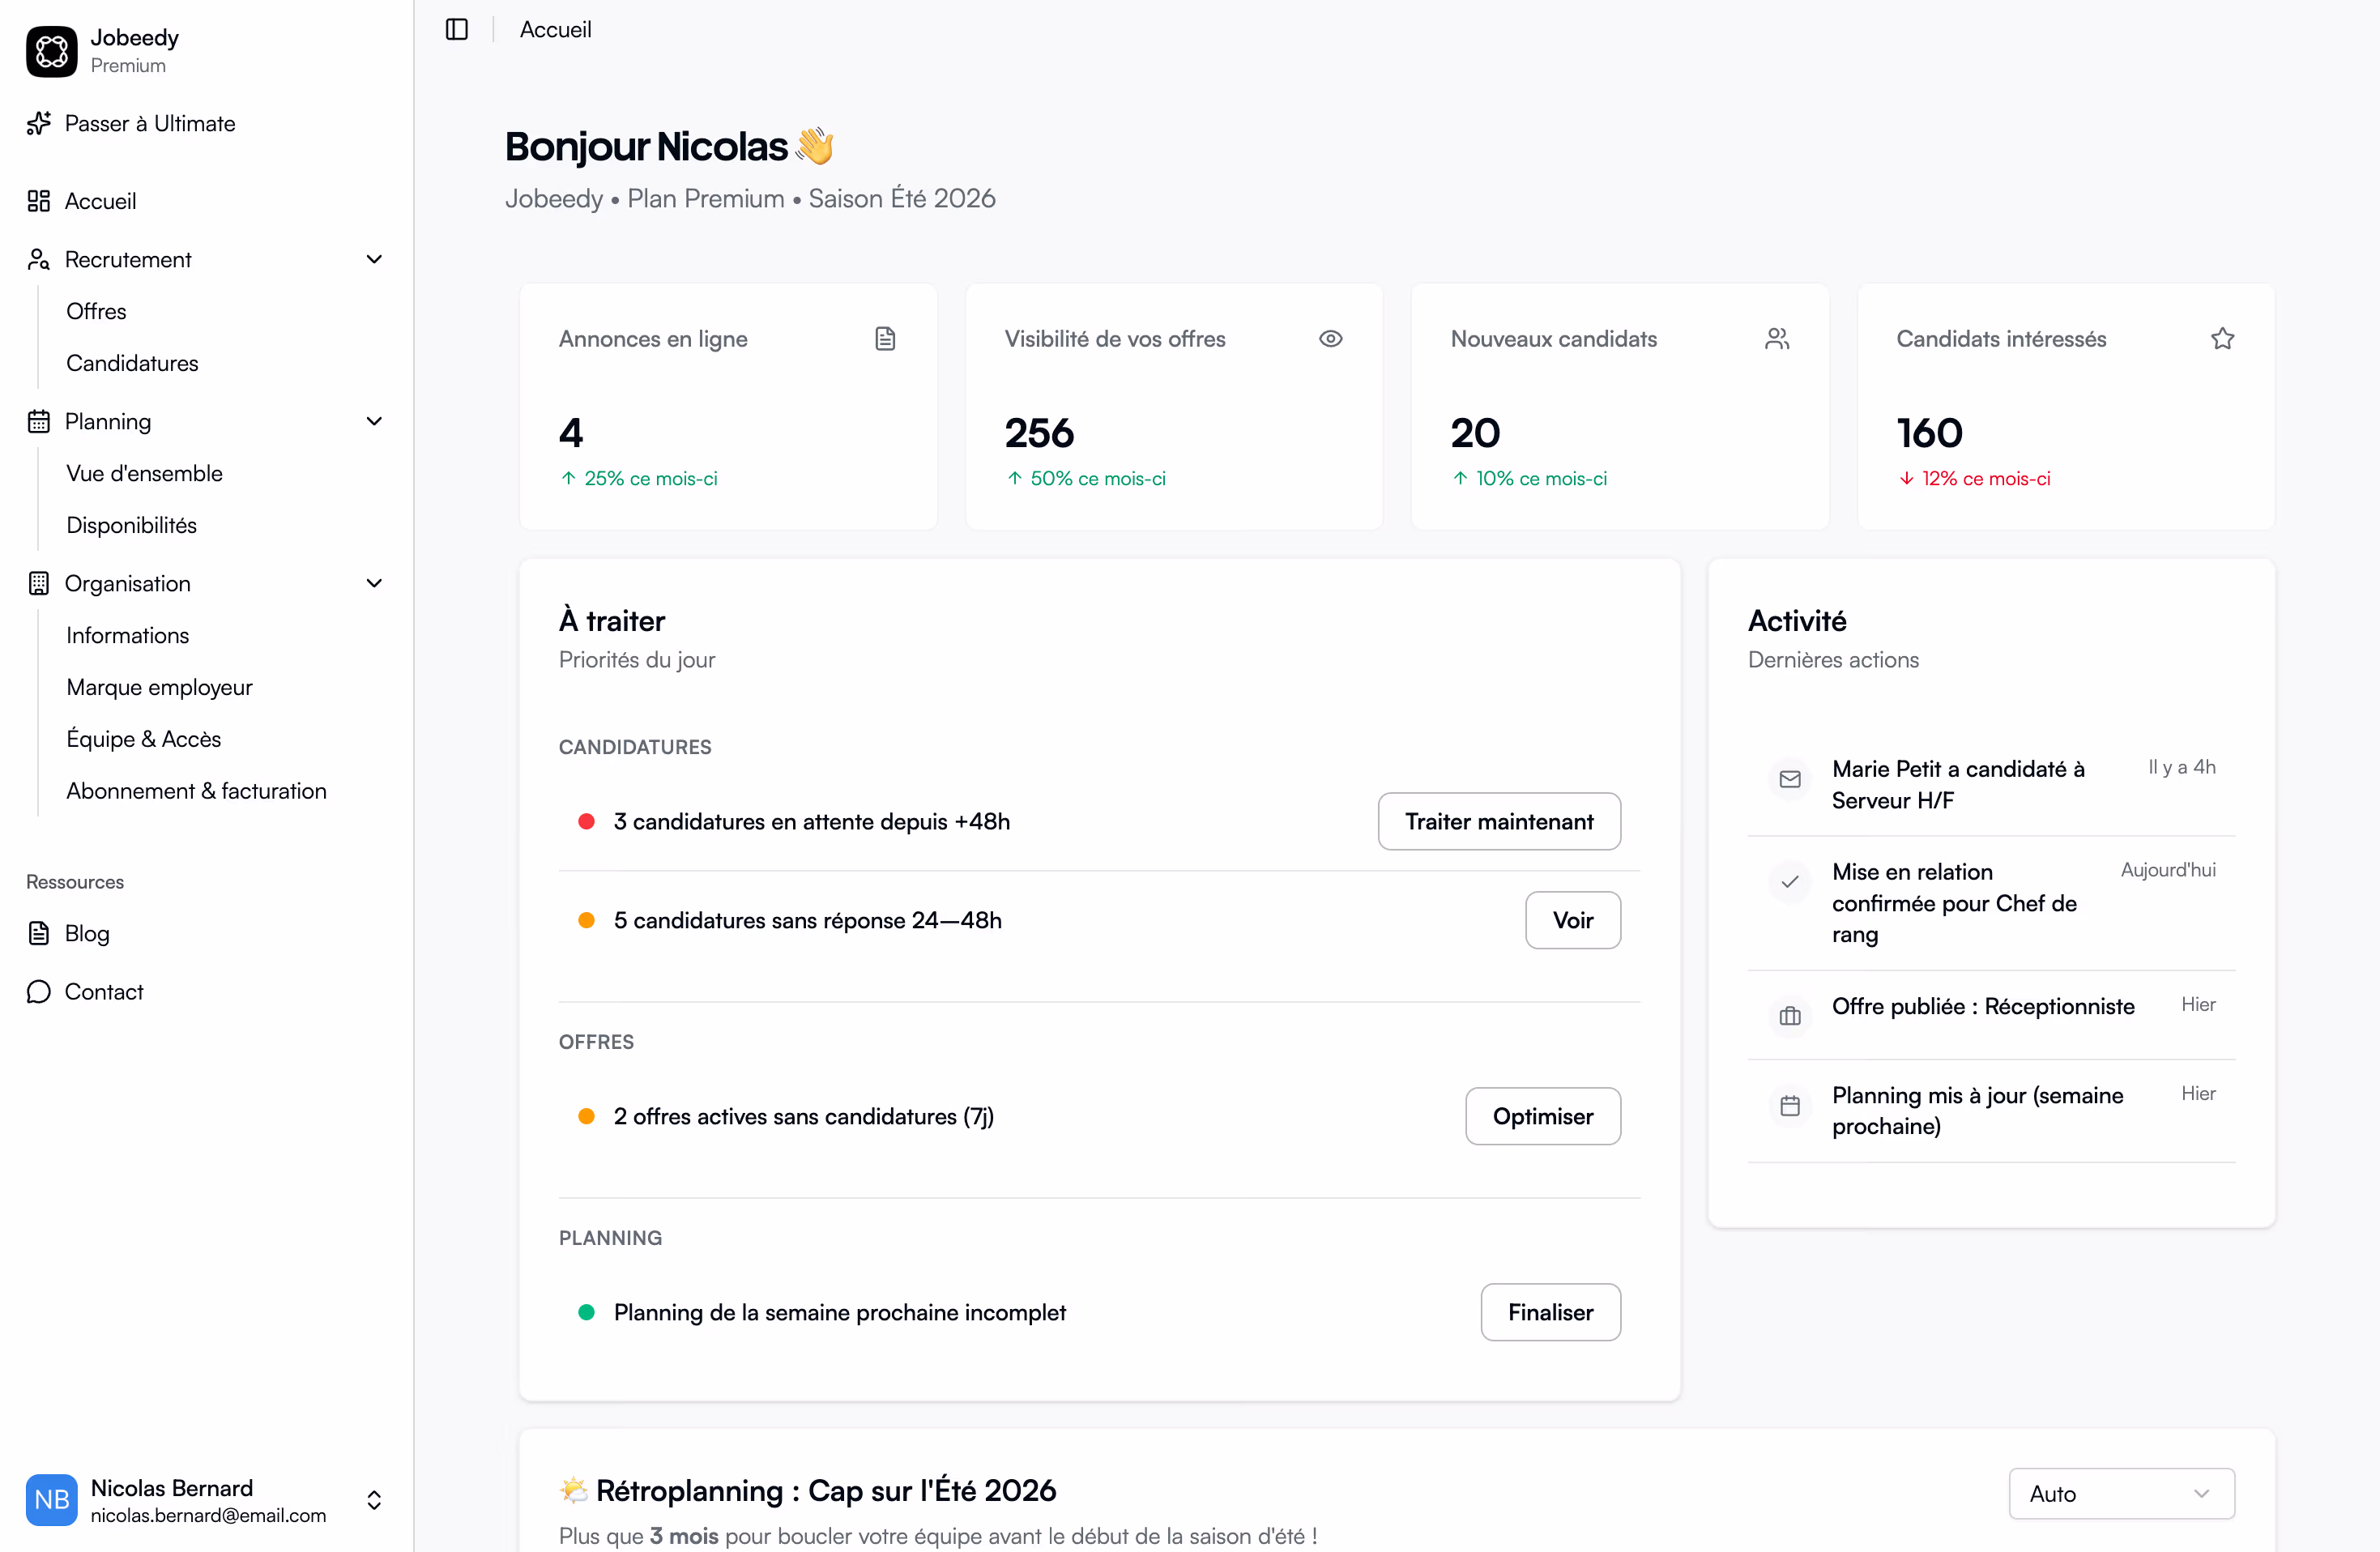The image size is (2380, 1552).
Task: Click the Contact chat bubble icon
Action: click(39, 991)
